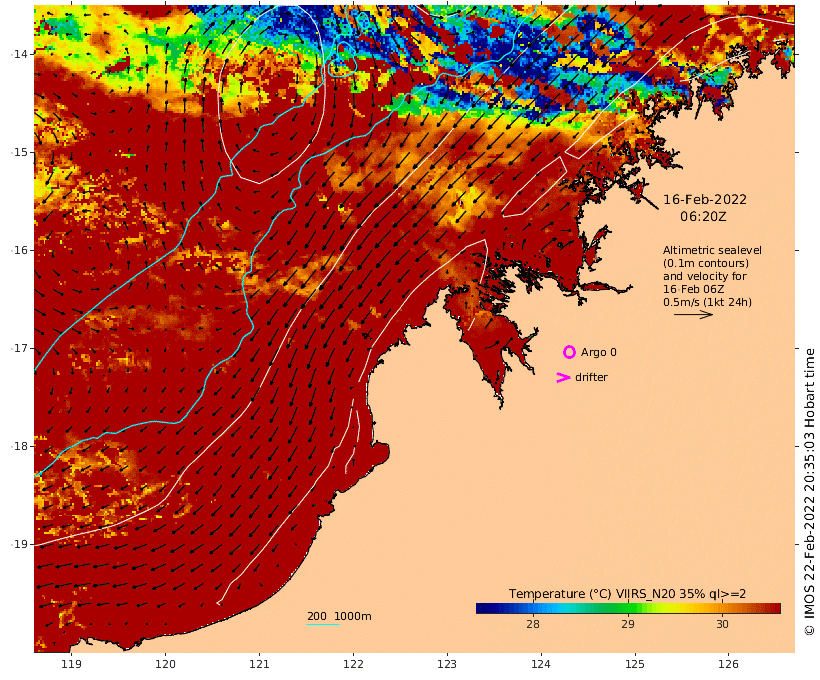The image size is (820, 680).
Task: Click the '16 Feb 06Z' text line
Action: [x=693, y=289]
